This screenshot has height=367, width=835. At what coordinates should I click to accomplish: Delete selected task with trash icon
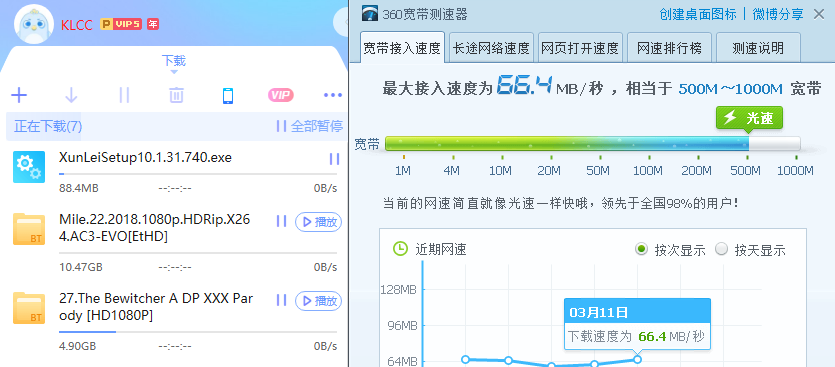pyautogui.click(x=176, y=96)
